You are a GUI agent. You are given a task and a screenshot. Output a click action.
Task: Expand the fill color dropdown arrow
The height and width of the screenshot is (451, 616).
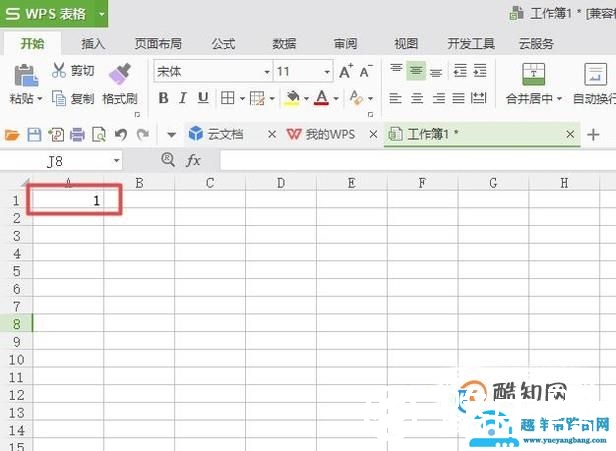[306, 98]
